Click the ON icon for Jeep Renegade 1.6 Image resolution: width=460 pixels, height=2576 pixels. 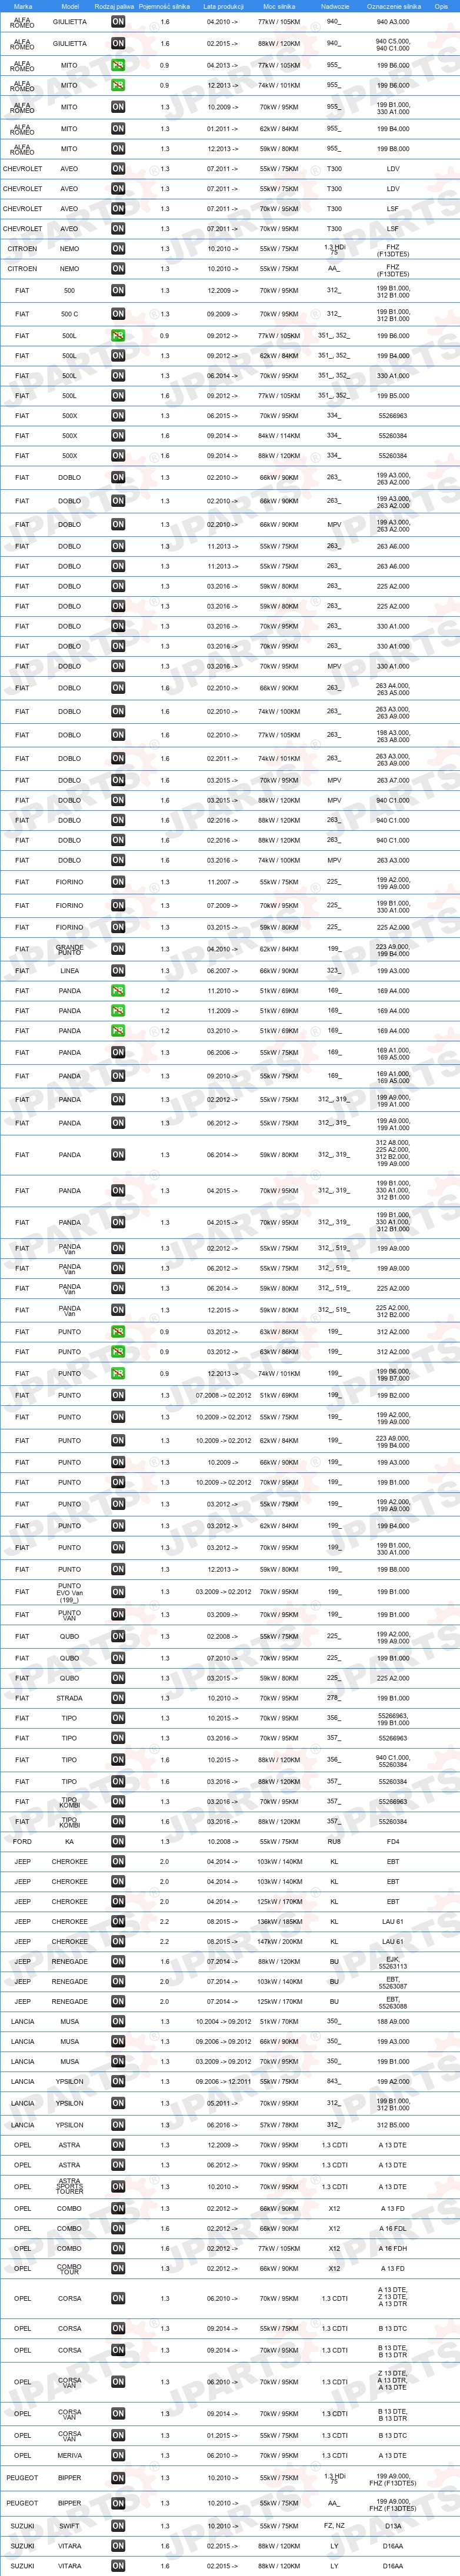coord(118,1961)
